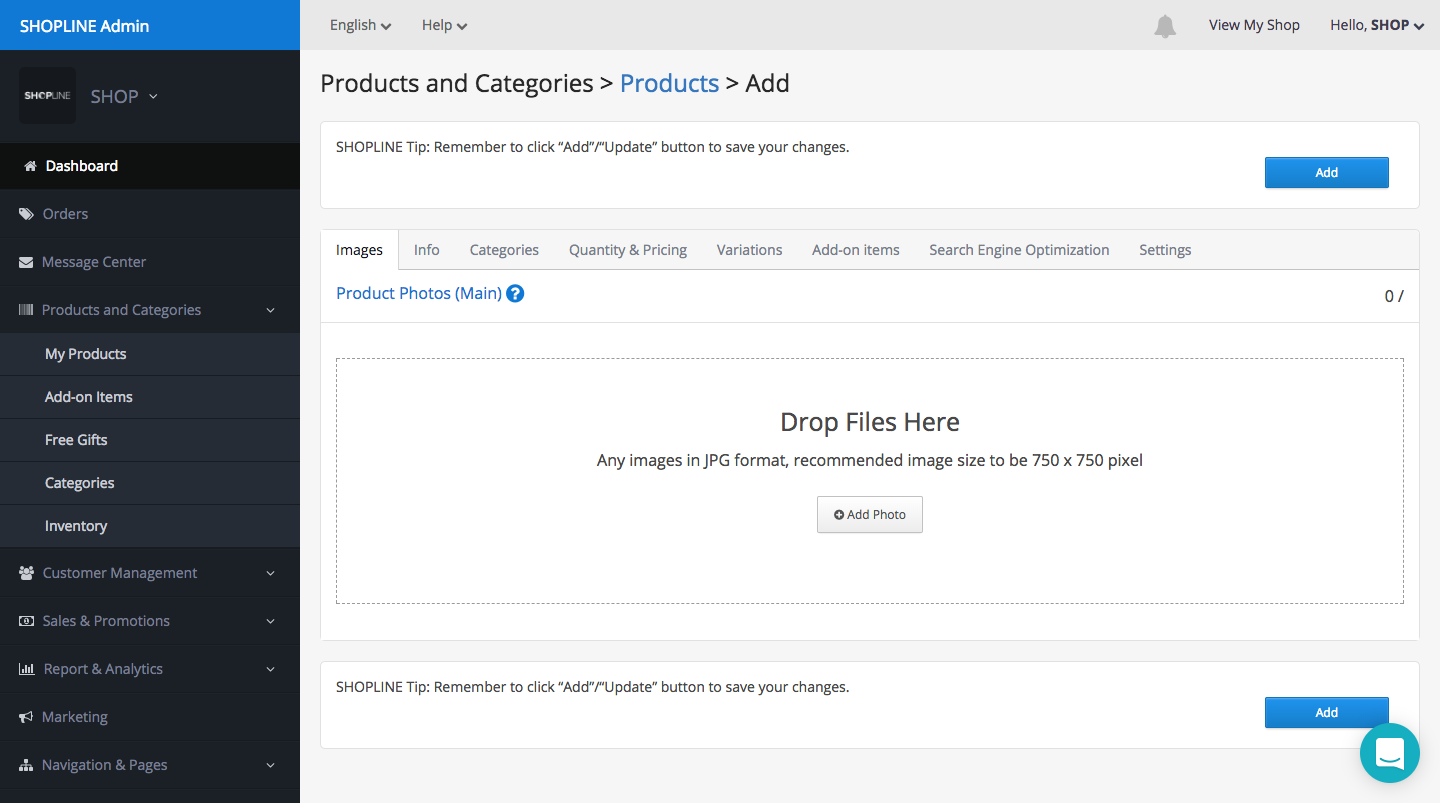Open Message Center in the sidebar
1440x803 pixels.
[x=94, y=262]
